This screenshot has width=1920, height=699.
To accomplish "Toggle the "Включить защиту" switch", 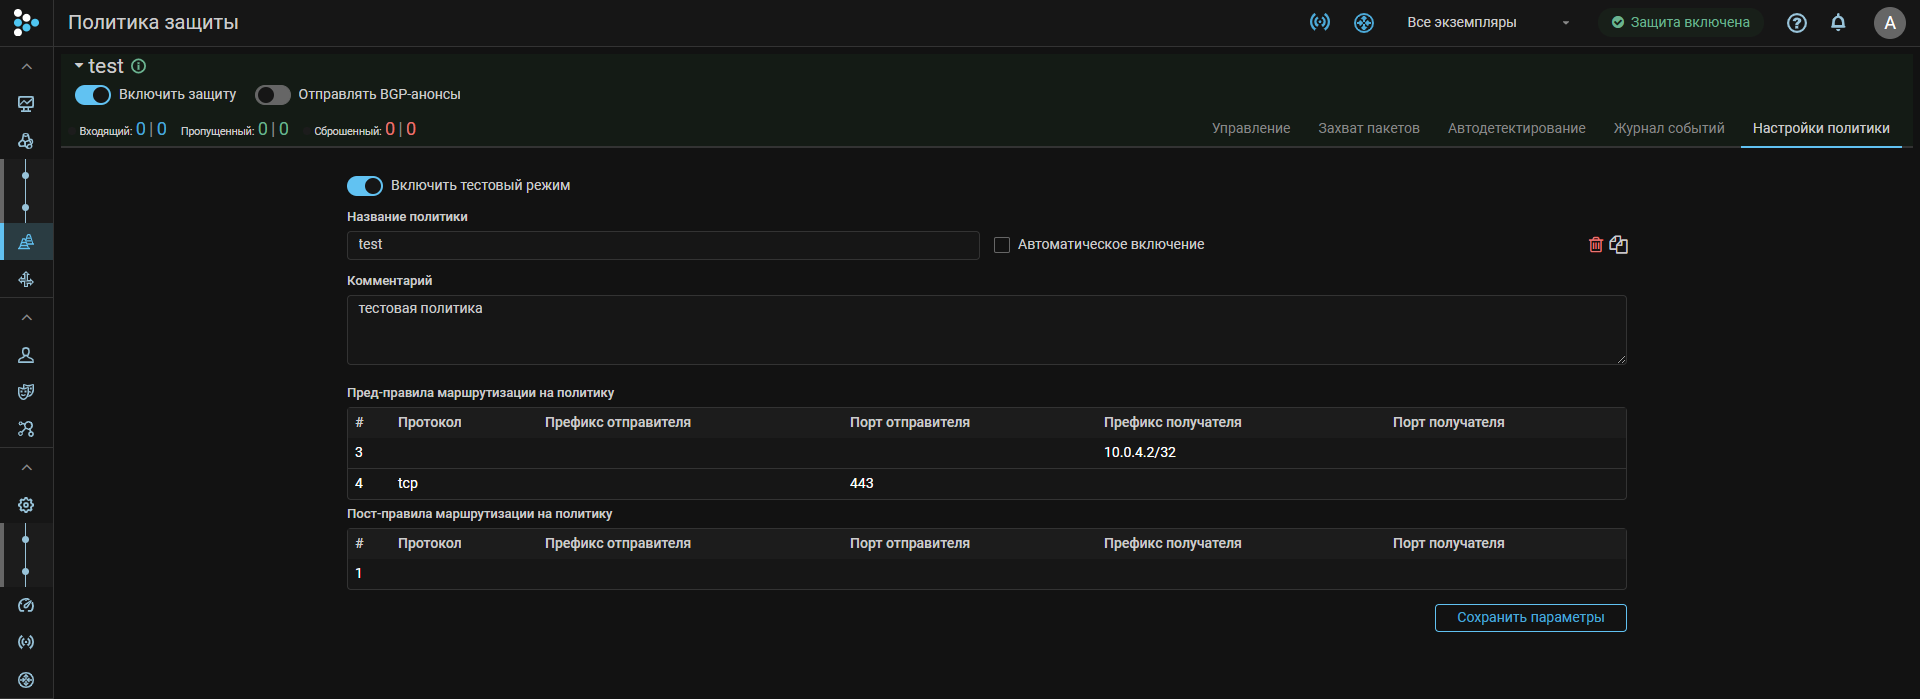I will (x=93, y=95).
